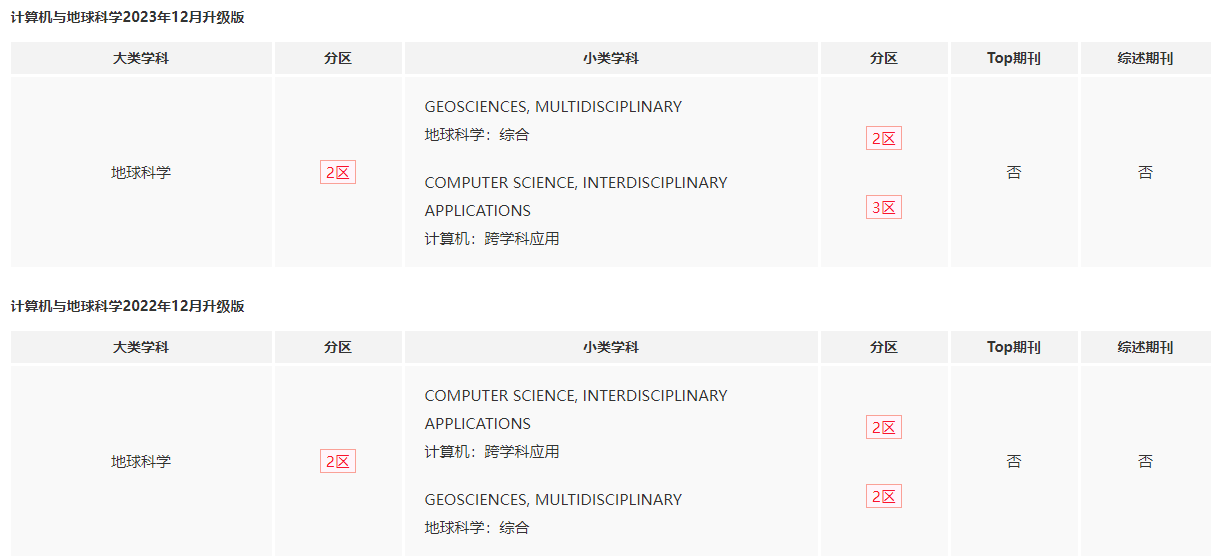Click 小类学科 header in the 2022 table

611,347
